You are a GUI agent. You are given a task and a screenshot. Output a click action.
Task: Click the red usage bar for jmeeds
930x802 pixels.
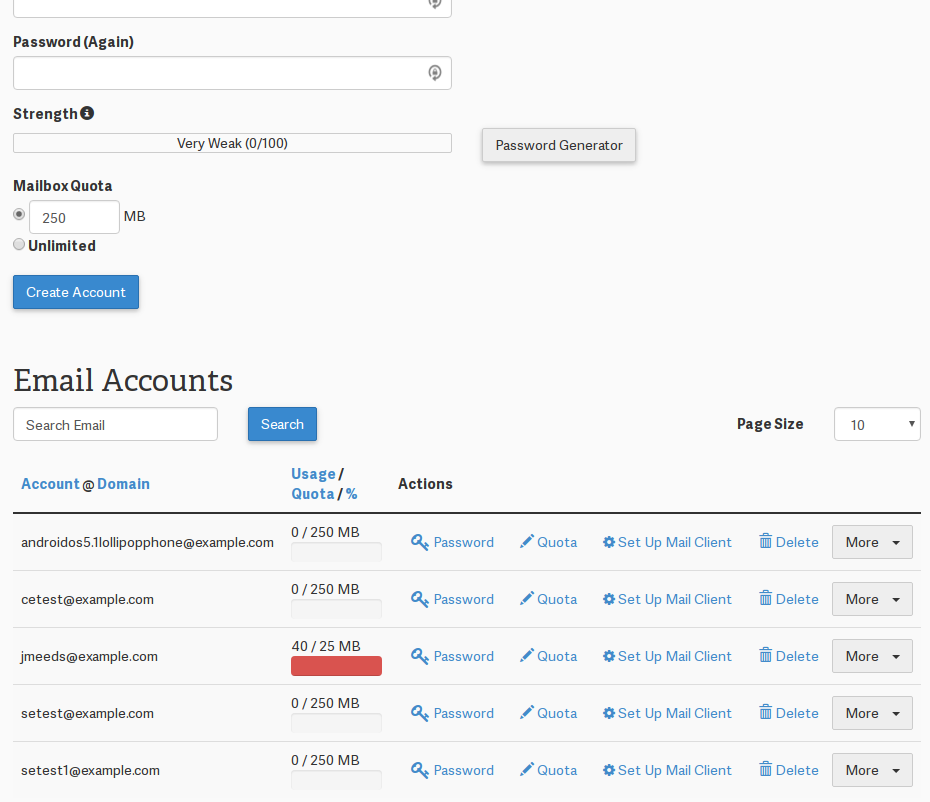tap(336, 666)
